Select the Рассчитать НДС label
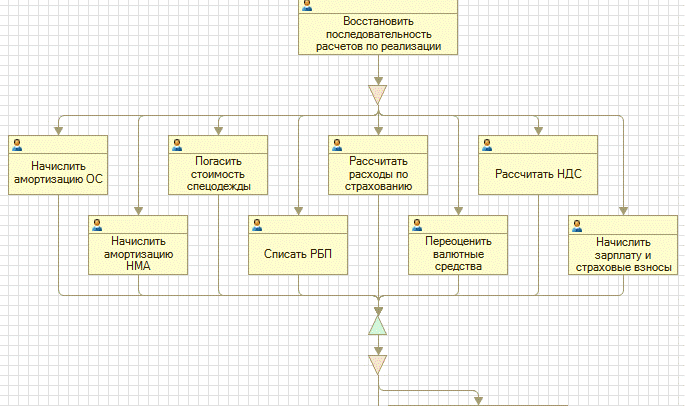The width and height of the screenshot is (685, 406). click(538, 174)
